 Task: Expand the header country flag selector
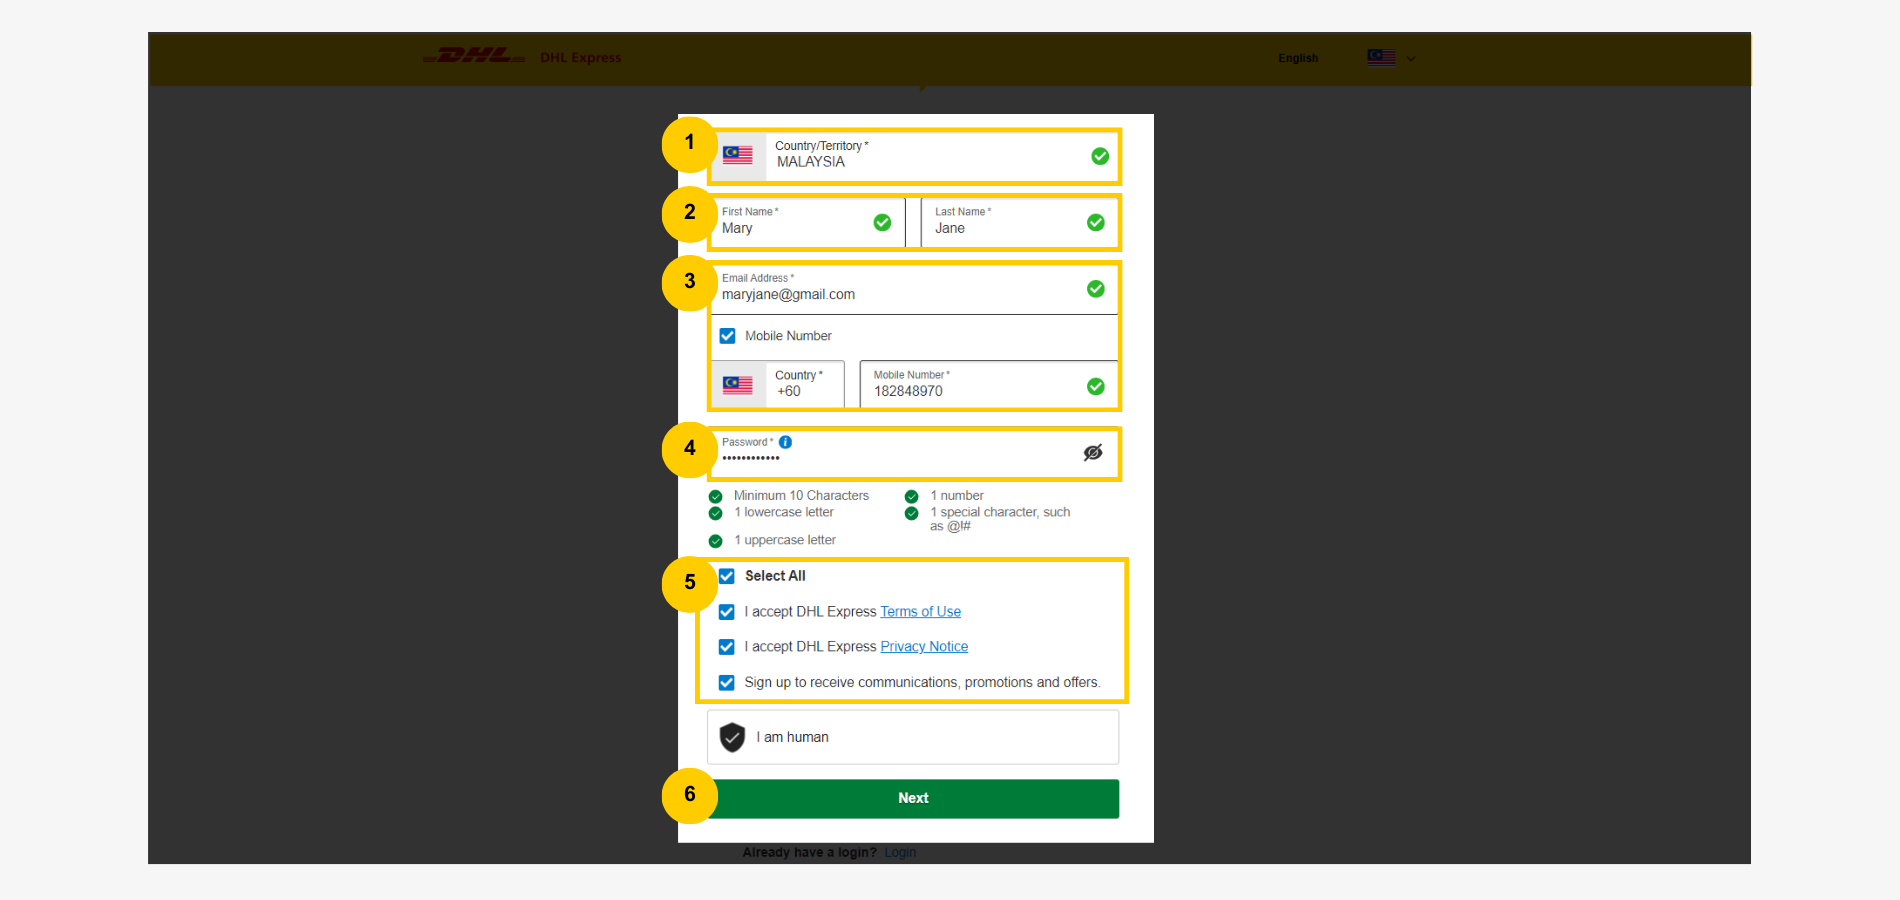click(x=1391, y=58)
